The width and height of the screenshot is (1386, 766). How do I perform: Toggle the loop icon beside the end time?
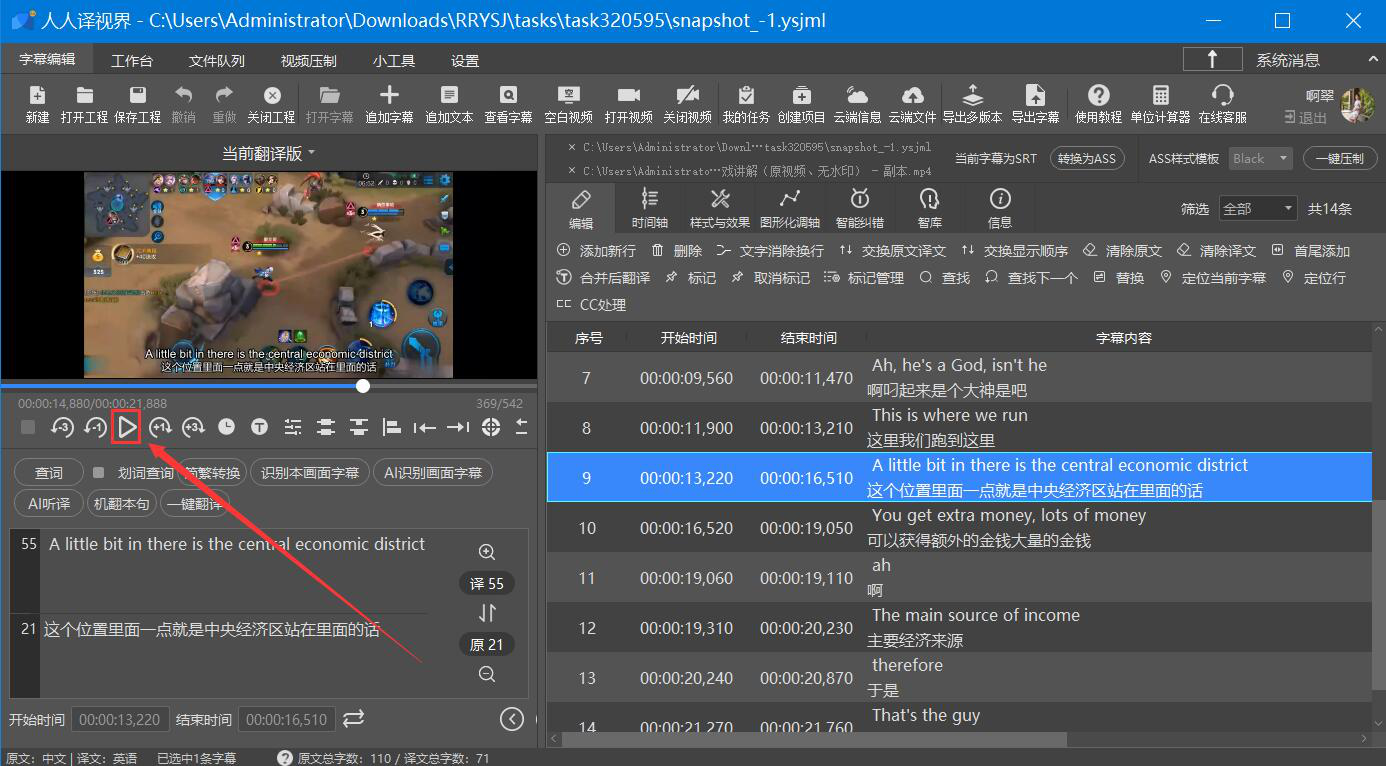click(353, 719)
